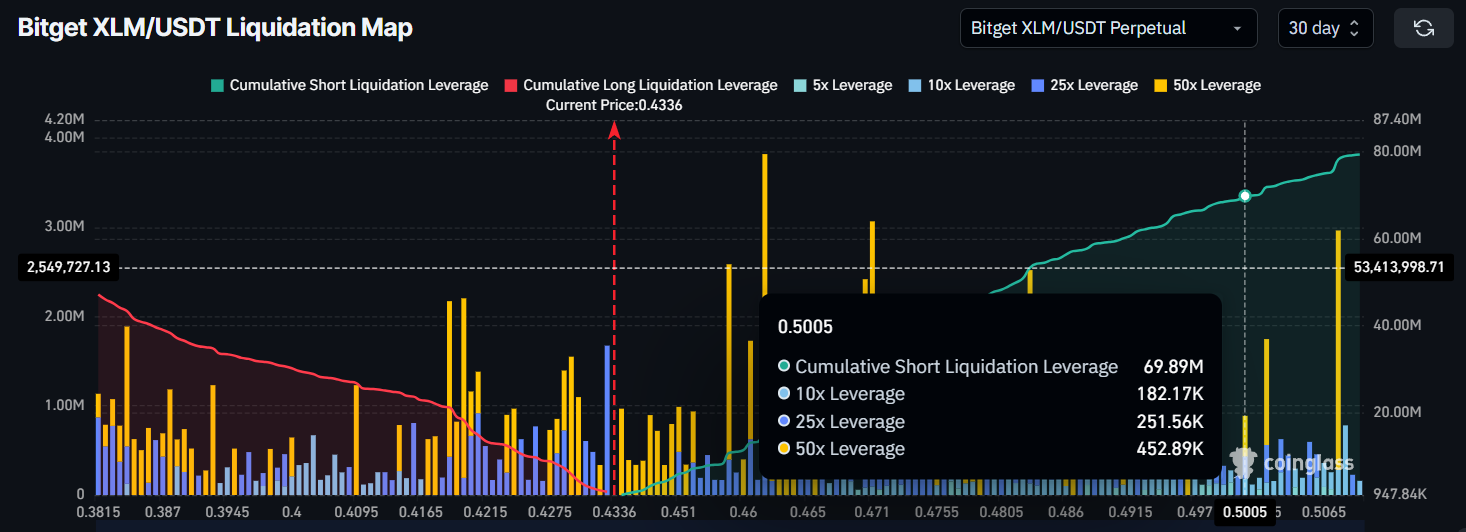Toggle Cumulative Short Liquidation Leverage legend
Screen dimensions: 1466x532
[358, 85]
